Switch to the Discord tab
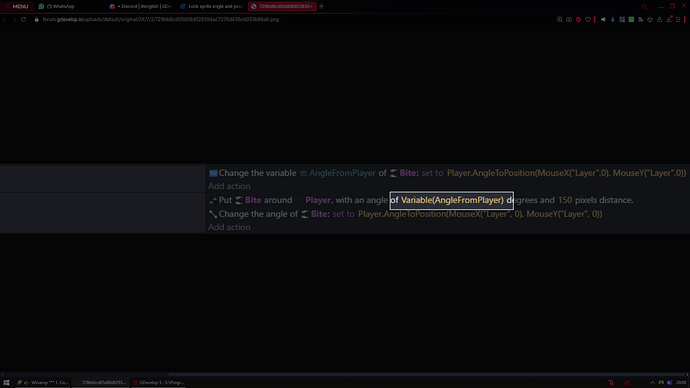 pyautogui.click(x=140, y=6)
